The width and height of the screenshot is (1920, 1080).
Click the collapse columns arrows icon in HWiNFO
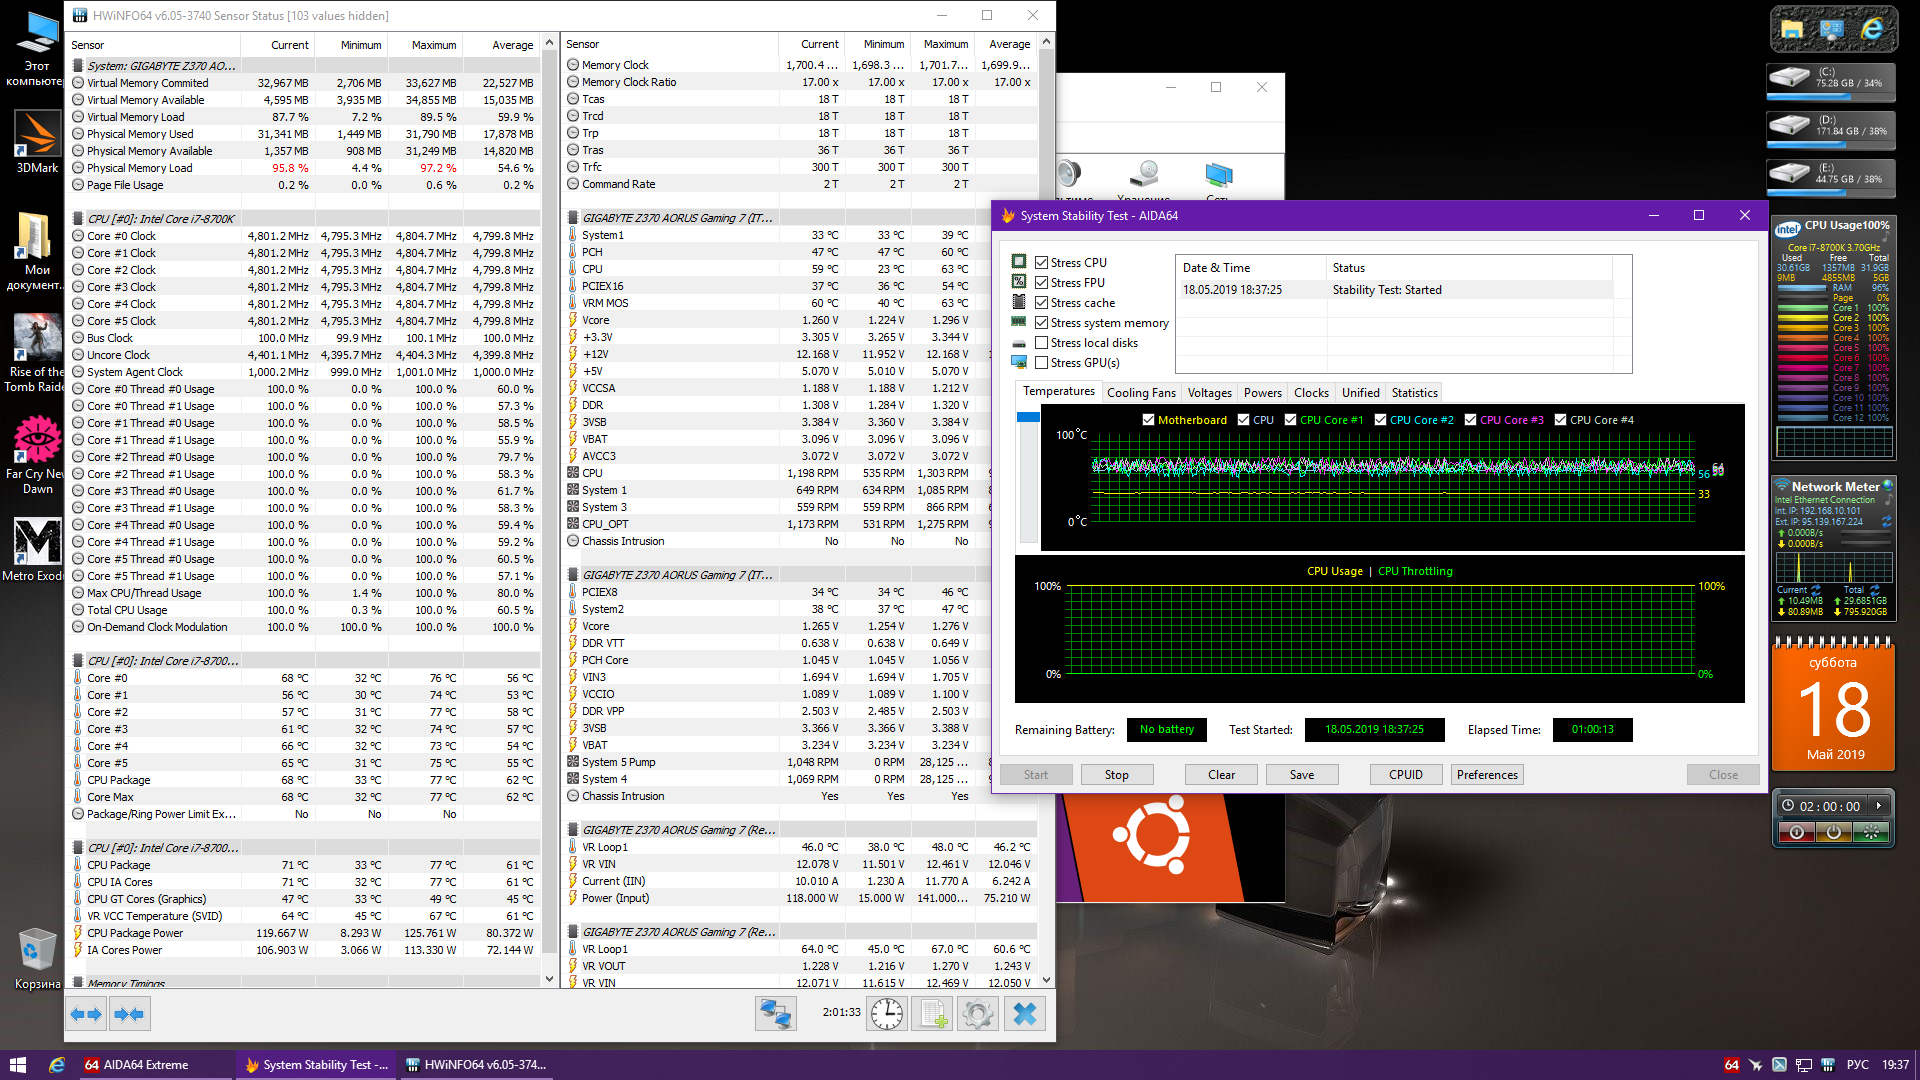point(129,1014)
